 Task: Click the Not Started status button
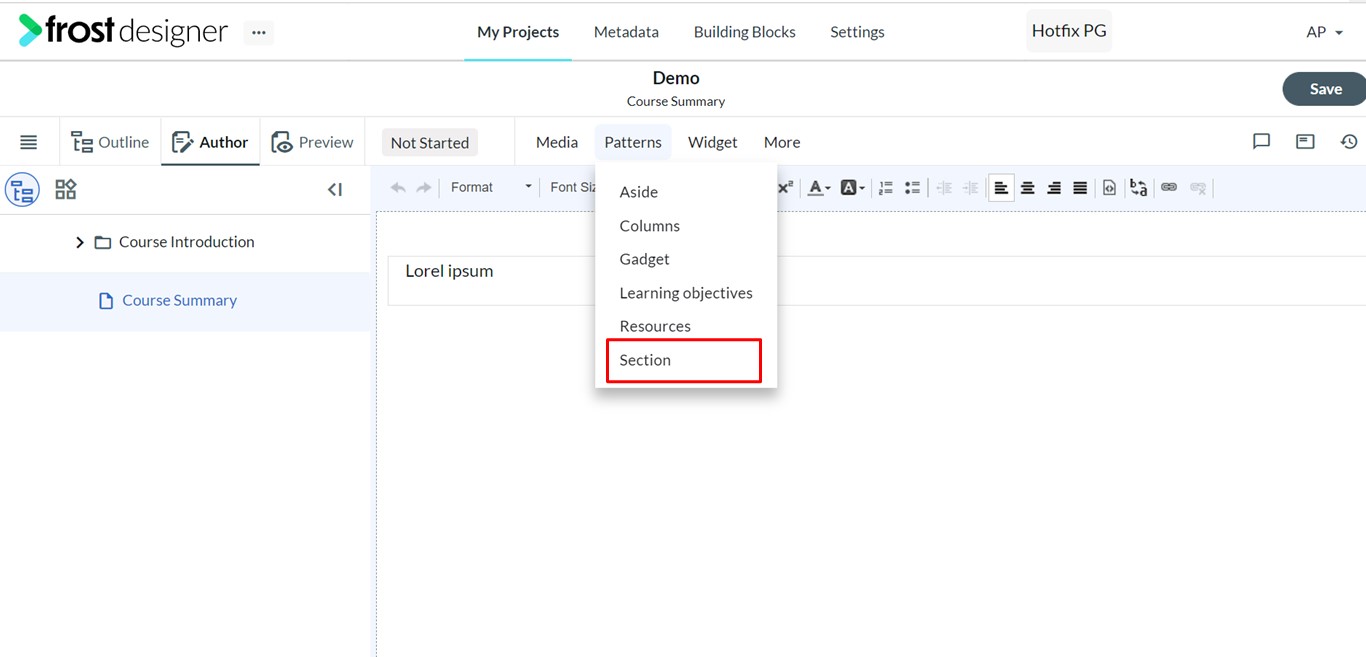(430, 142)
